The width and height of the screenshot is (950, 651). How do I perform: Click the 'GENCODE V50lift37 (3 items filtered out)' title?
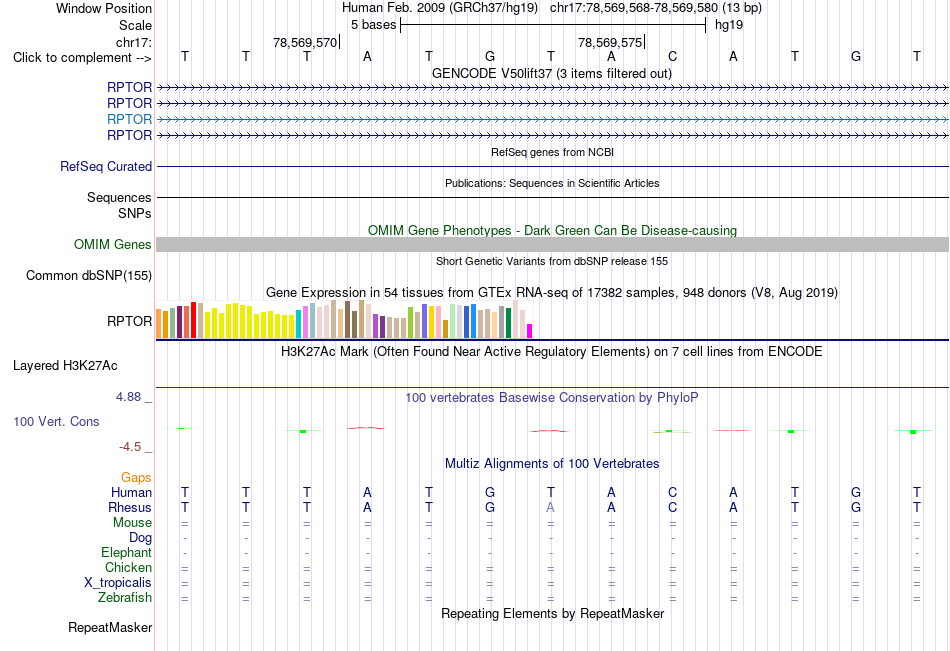click(x=551, y=73)
